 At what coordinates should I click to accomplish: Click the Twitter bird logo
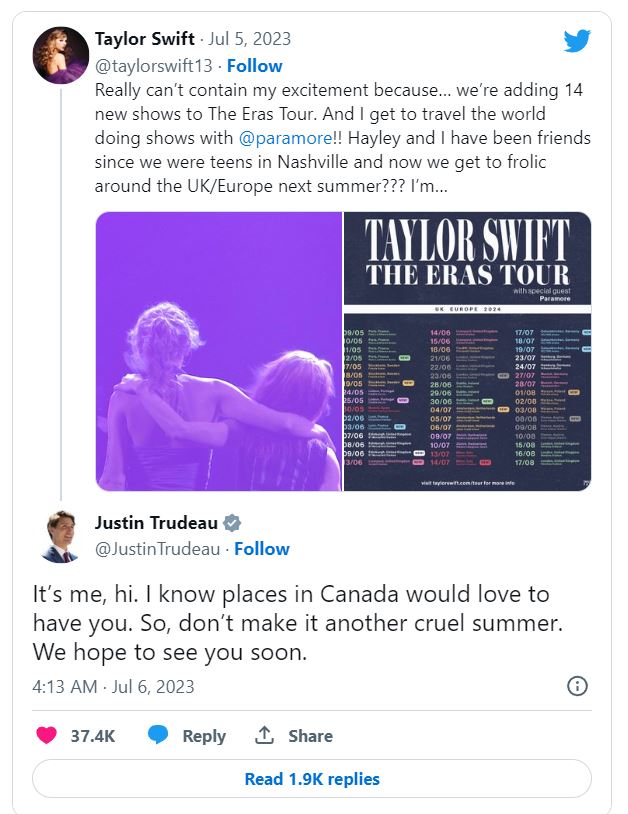(x=577, y=41)
